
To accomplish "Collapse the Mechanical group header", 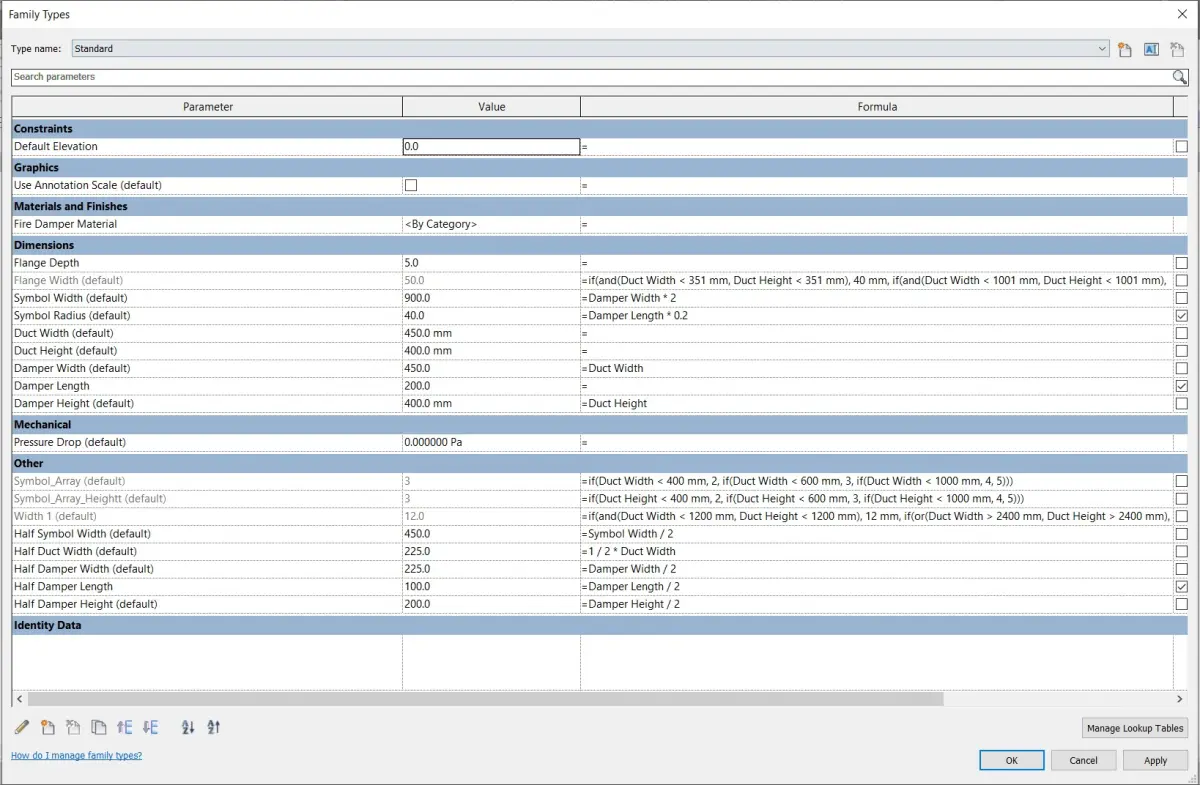I will [x=598, y=424].
